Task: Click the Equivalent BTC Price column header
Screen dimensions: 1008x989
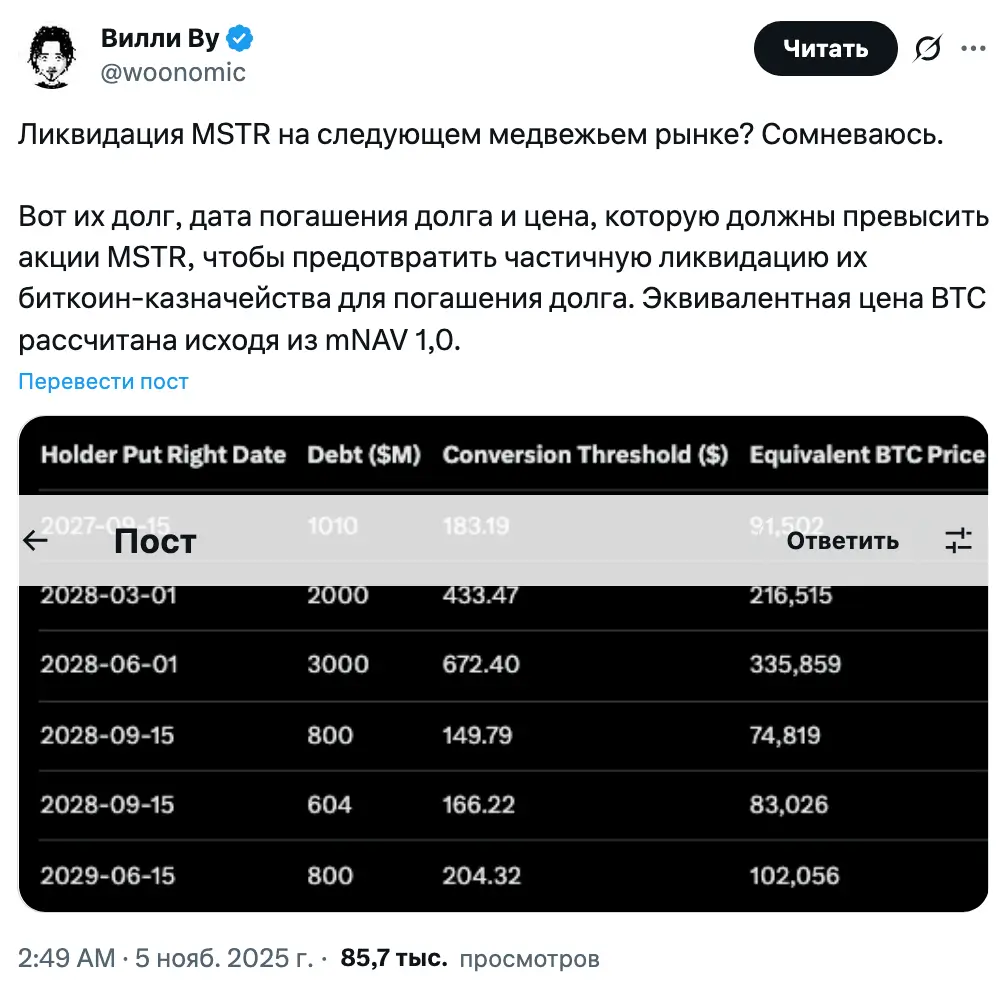Action: coord(866,455)
